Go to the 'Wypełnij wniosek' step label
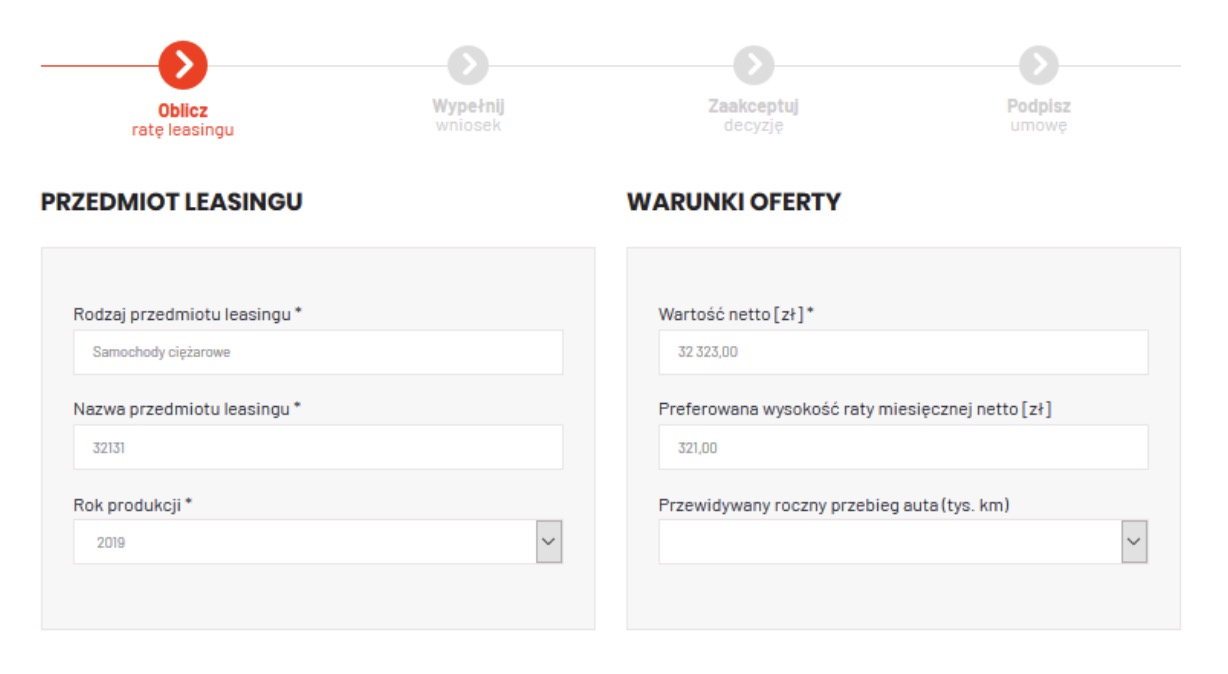The height and width of the screenshot is (674, 1228). point(468,115)
